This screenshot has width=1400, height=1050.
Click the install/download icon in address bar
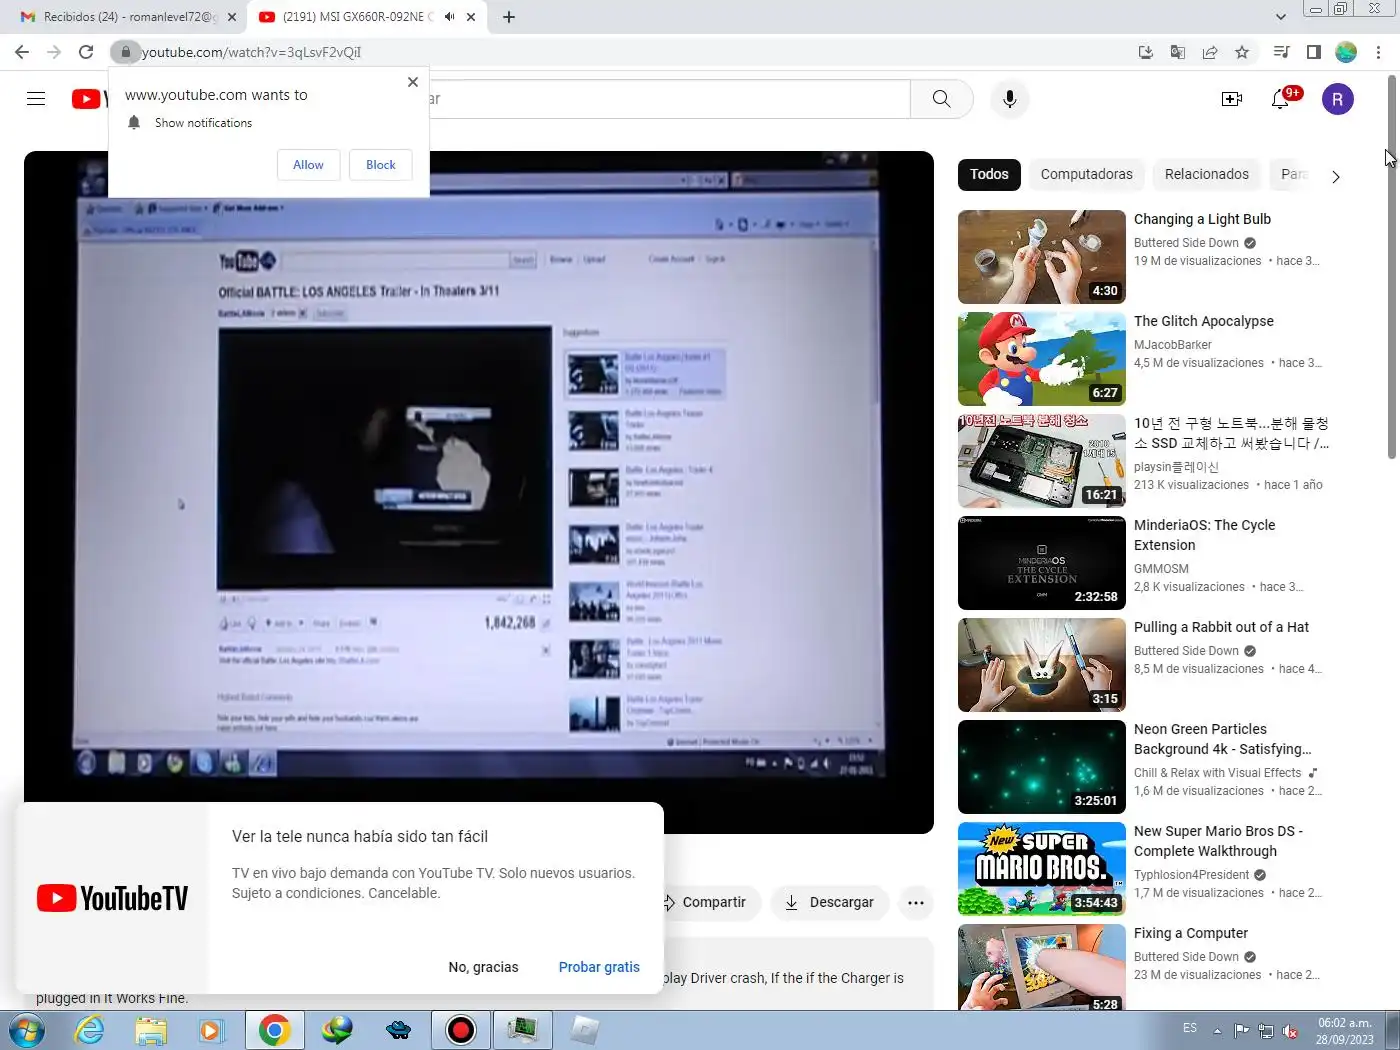pyautogui.click(x=1146, y=52)
